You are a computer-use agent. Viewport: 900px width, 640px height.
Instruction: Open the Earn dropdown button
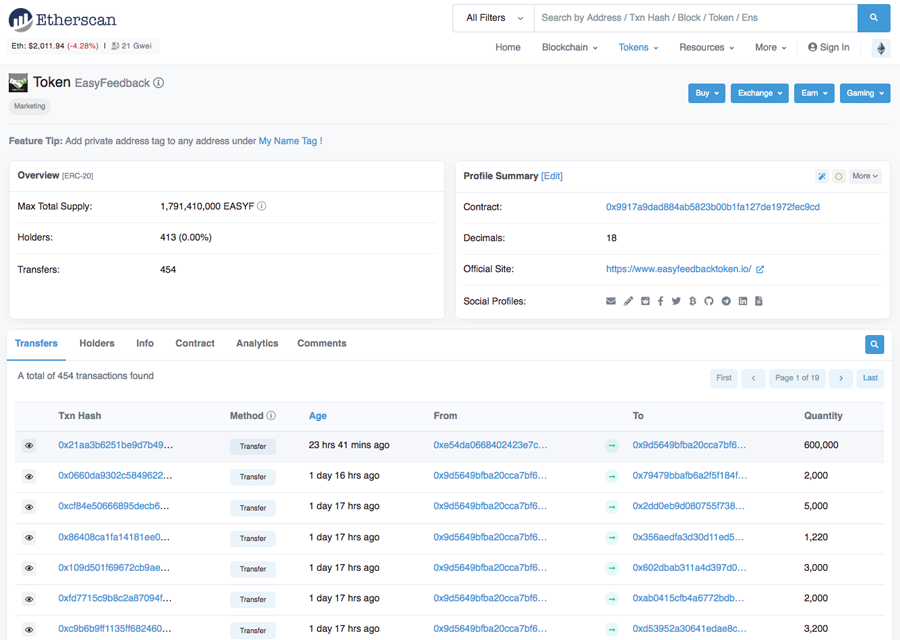[814, 93]
